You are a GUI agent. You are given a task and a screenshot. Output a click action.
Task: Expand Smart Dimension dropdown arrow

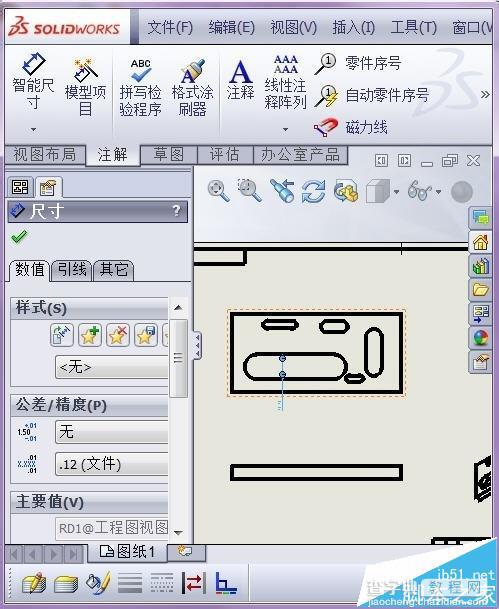coord(33,129)
